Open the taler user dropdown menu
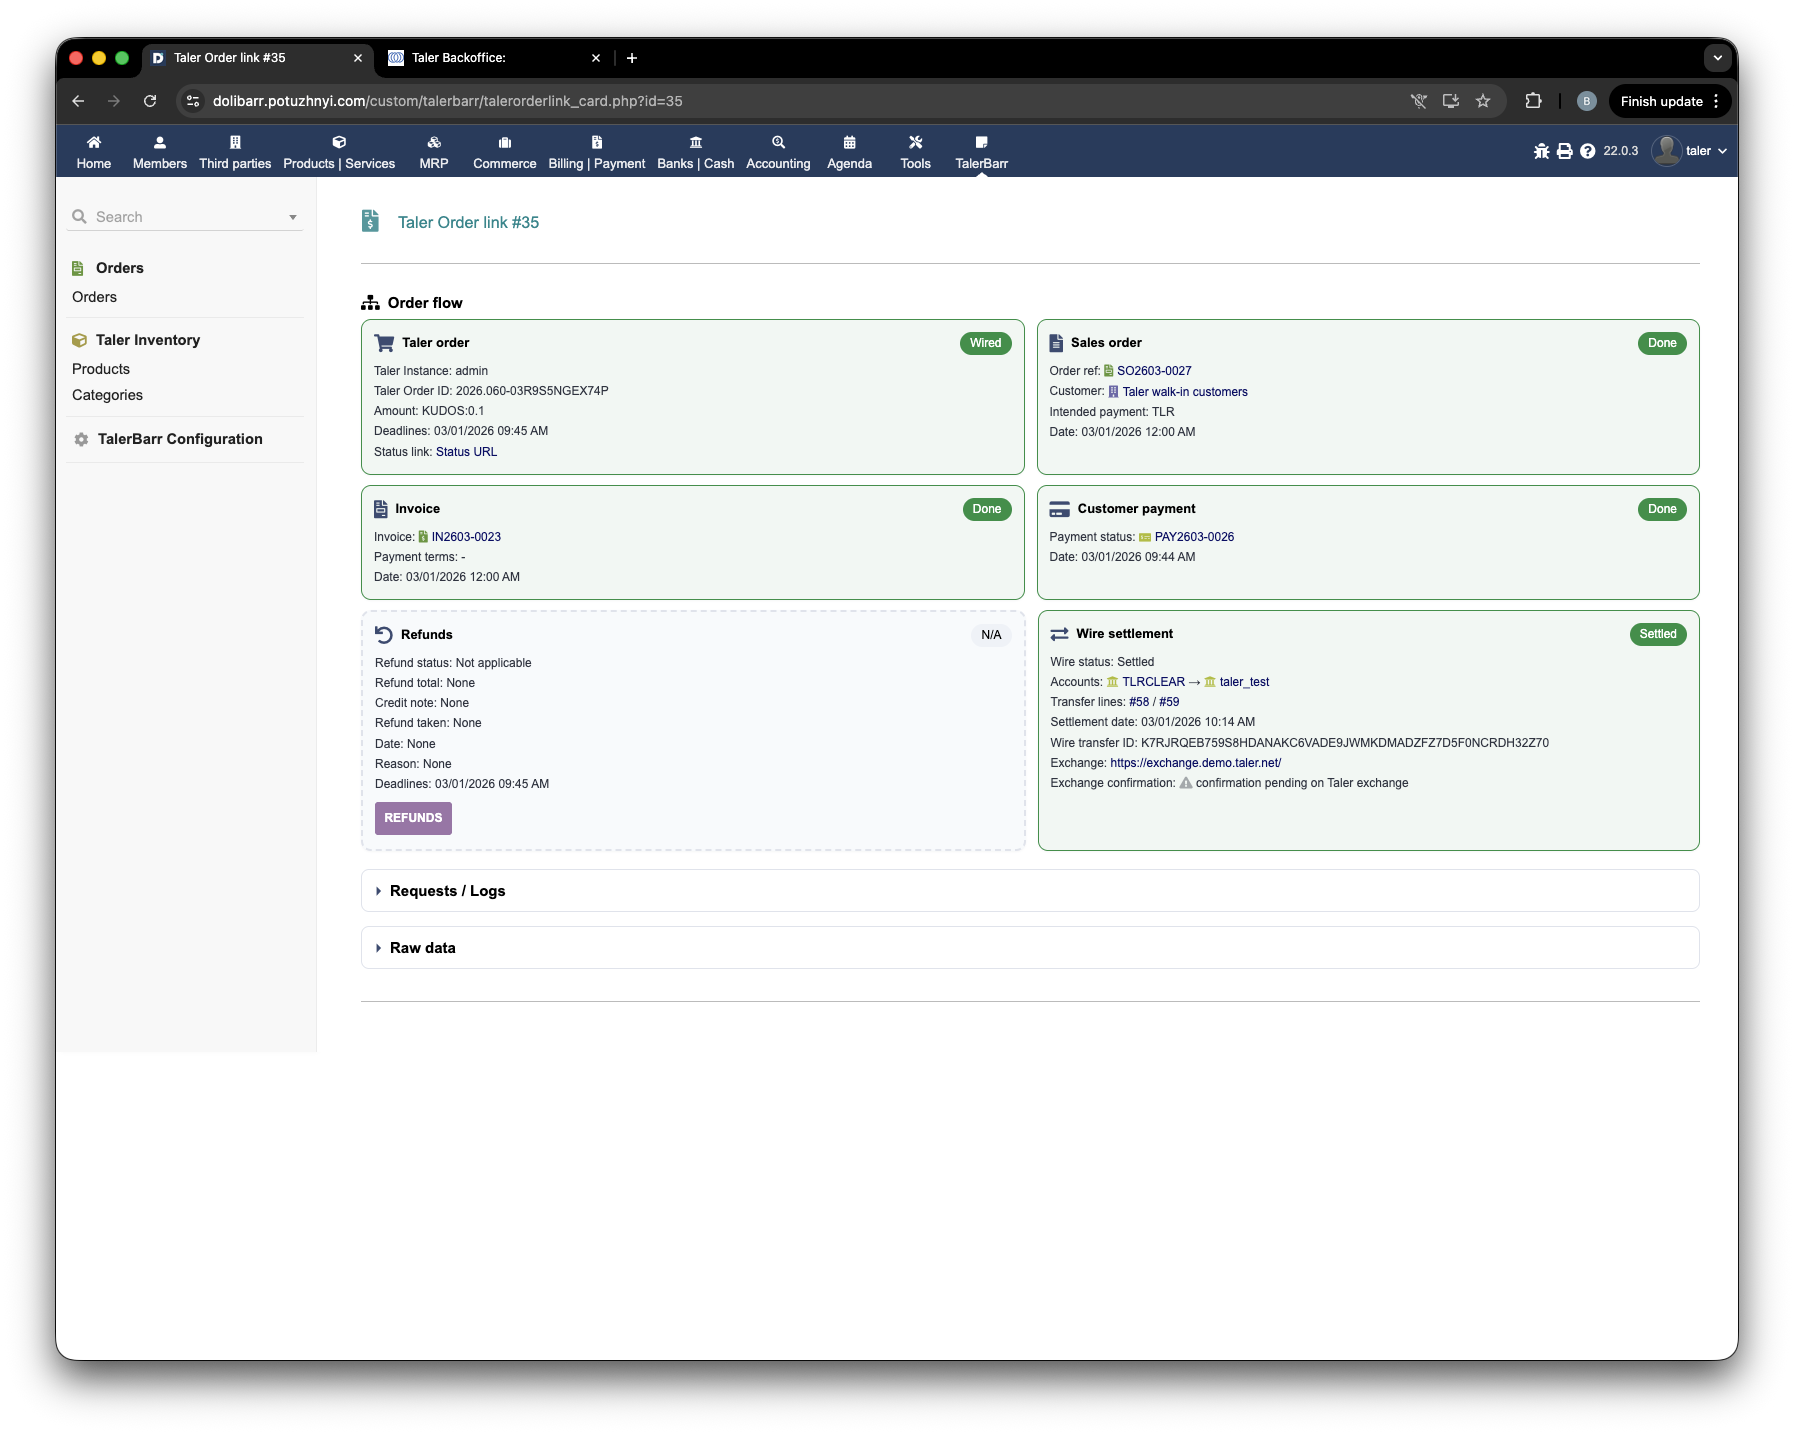The image size is (1794, 1434). pos(1690,151)
